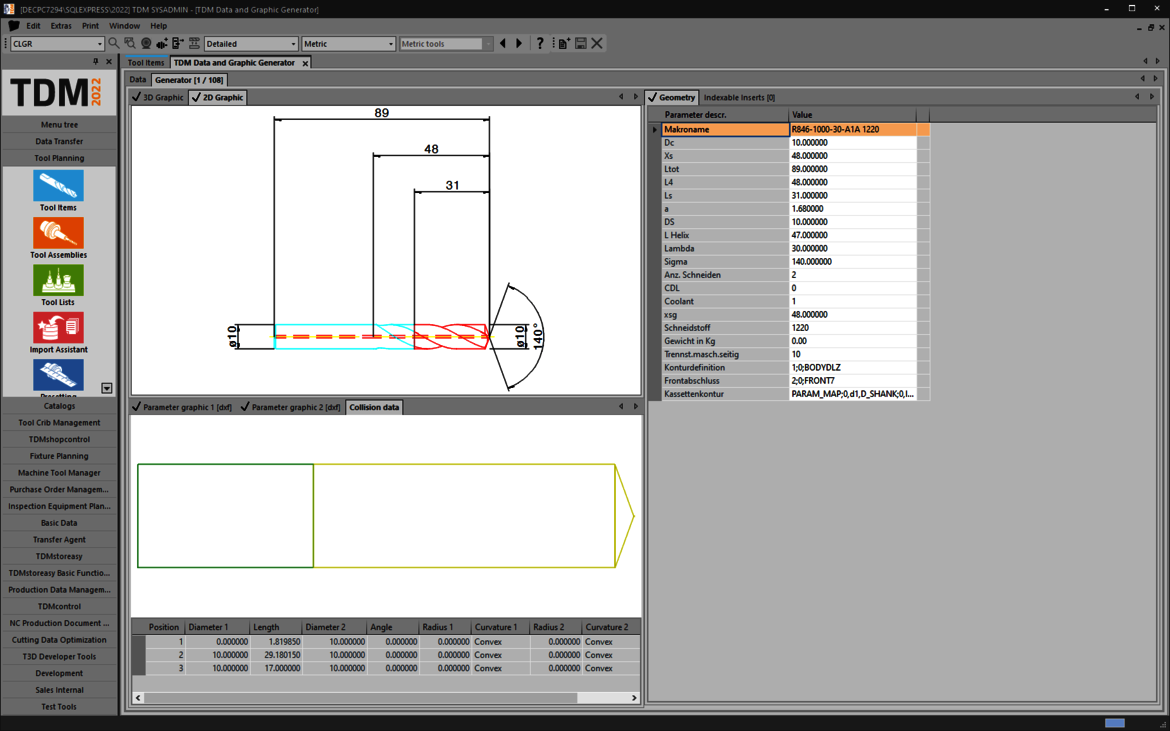The image size is (1170, 731).
Task: Open the Cutting Data Optimization section
Action: click(59, 639)
